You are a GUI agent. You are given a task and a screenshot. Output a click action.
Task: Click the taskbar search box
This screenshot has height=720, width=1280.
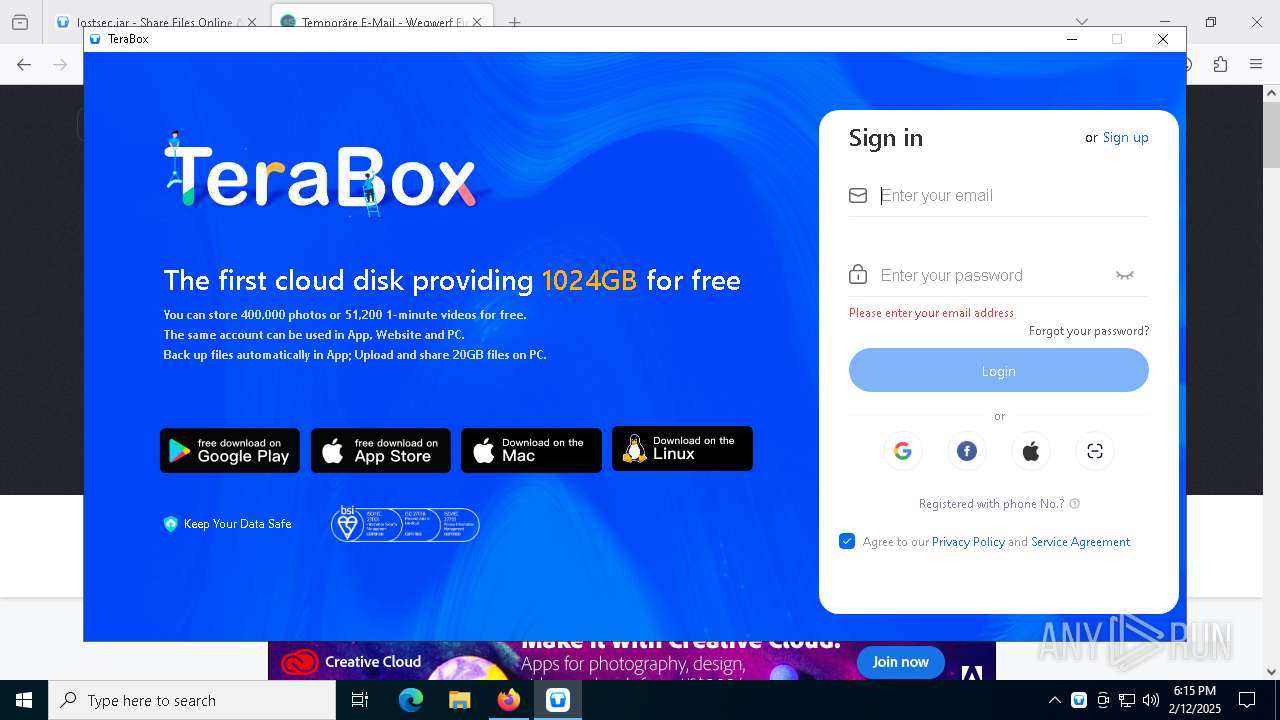point(192,700)
